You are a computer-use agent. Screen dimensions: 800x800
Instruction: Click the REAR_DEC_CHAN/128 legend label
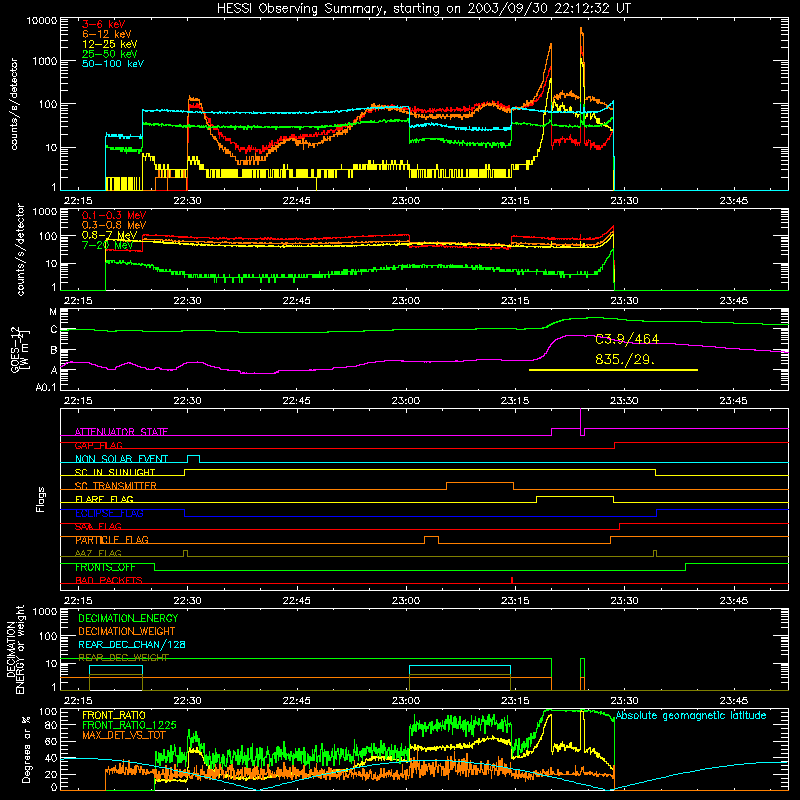pyautogui.click(x=132, y=645)
